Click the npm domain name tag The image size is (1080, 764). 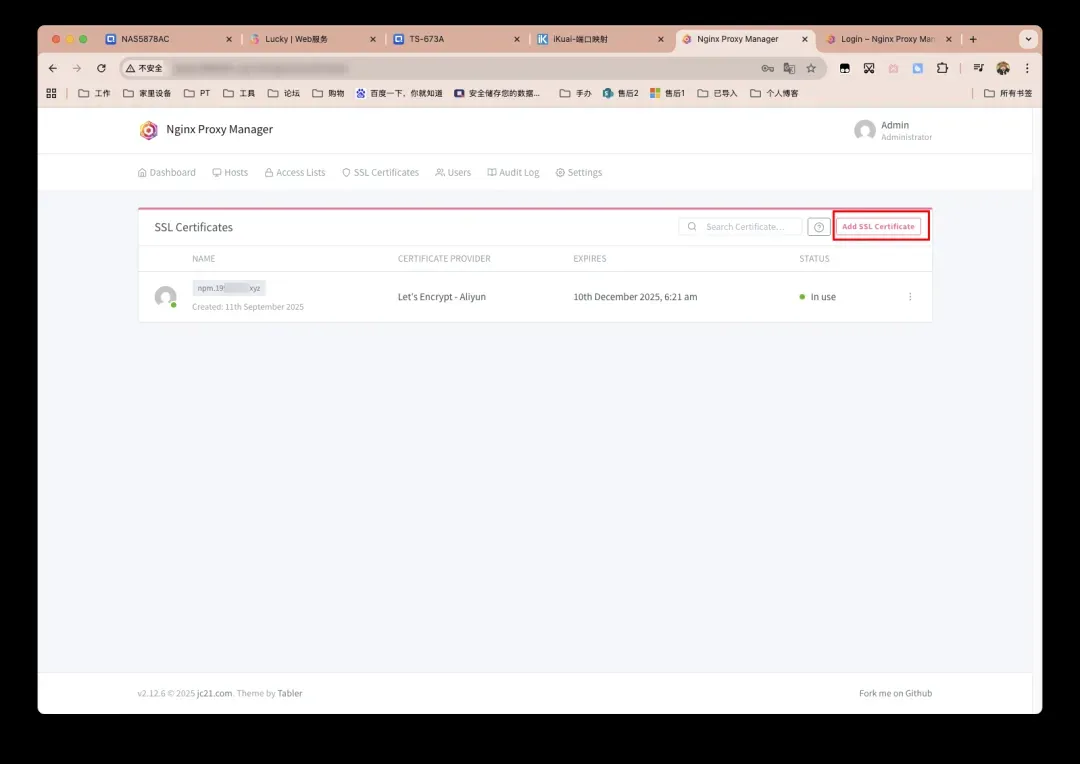pos(229,288)
